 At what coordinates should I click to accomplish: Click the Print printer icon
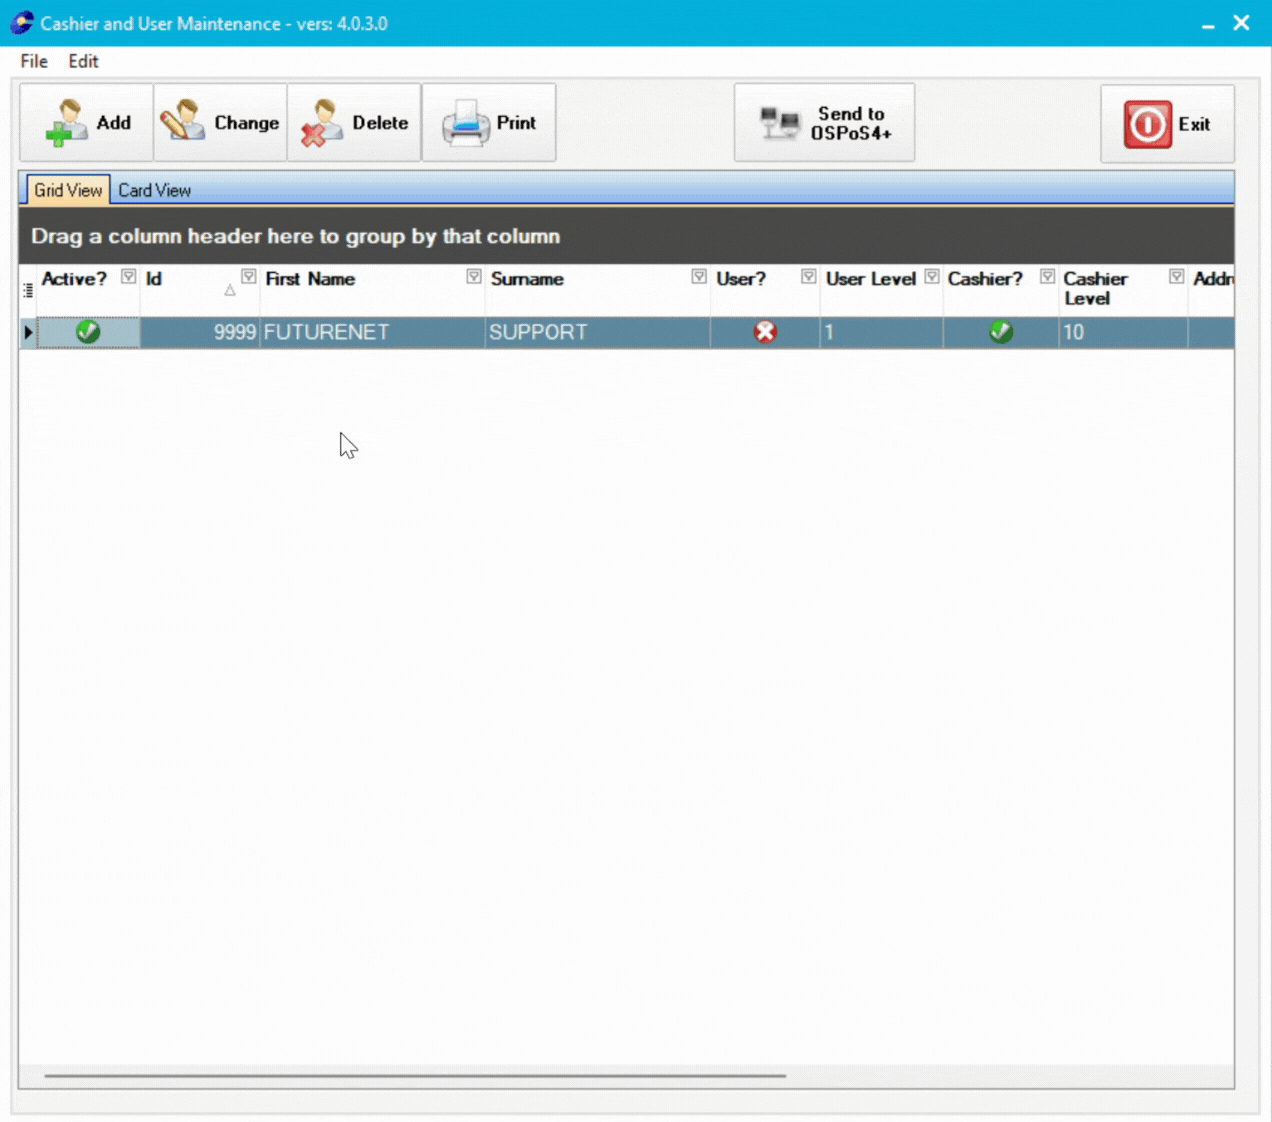point(466,123)
